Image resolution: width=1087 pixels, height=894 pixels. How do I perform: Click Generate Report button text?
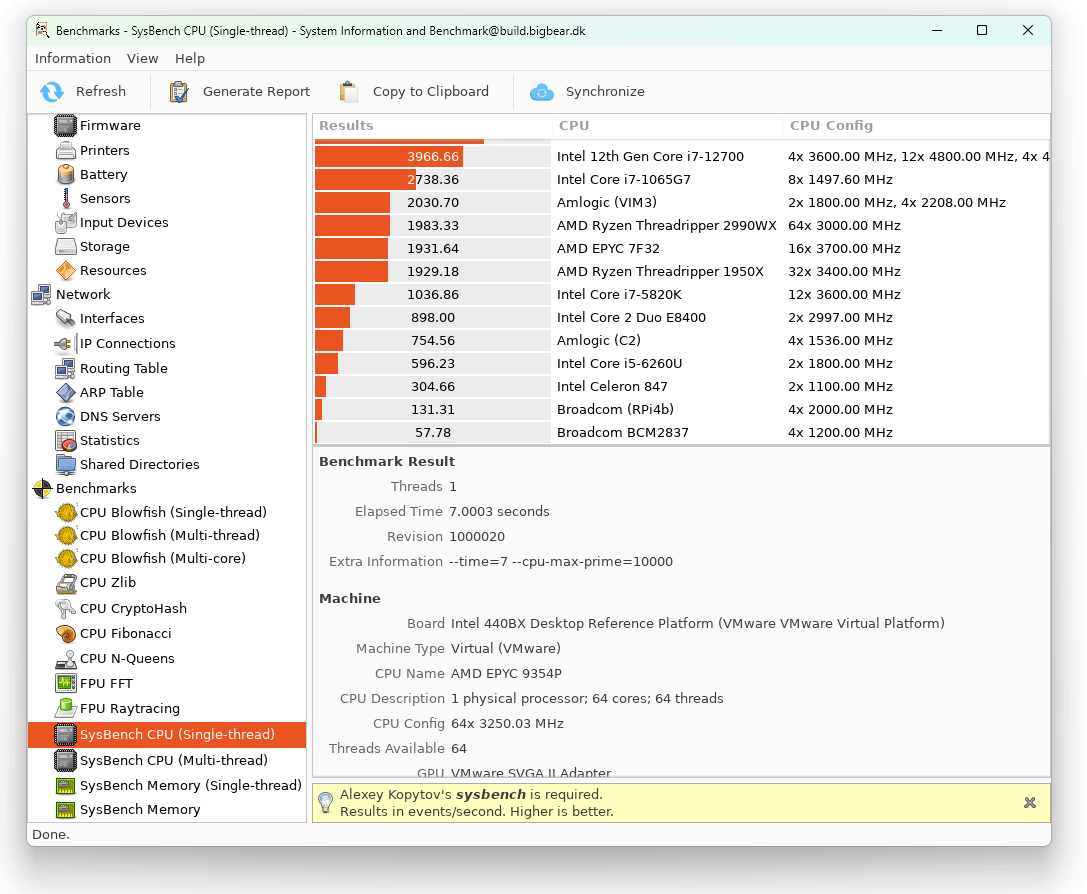pyautogui.click(x=256, y=91)
